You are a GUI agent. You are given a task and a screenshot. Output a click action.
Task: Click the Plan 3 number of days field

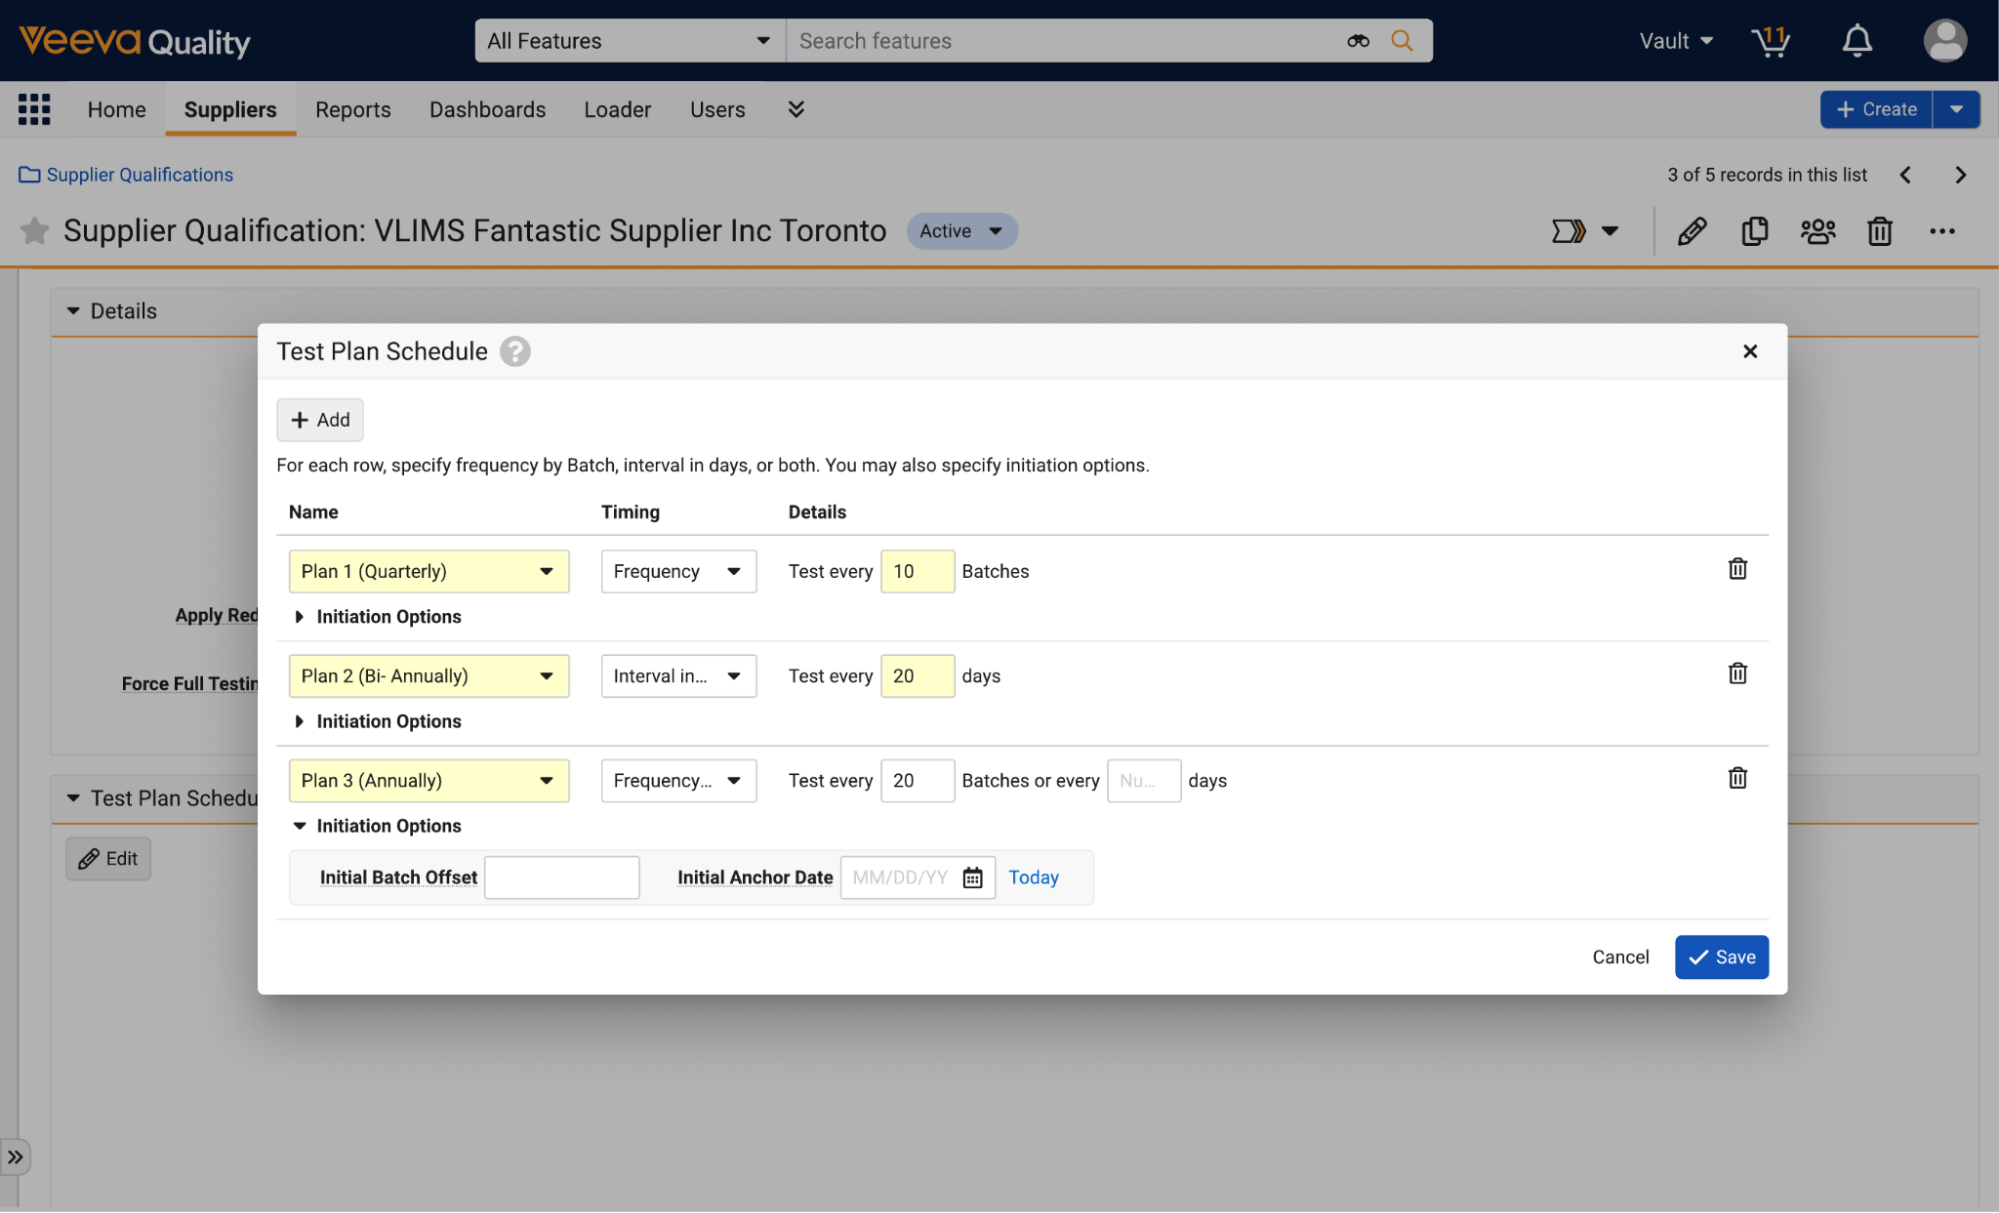pos(1144,781)
